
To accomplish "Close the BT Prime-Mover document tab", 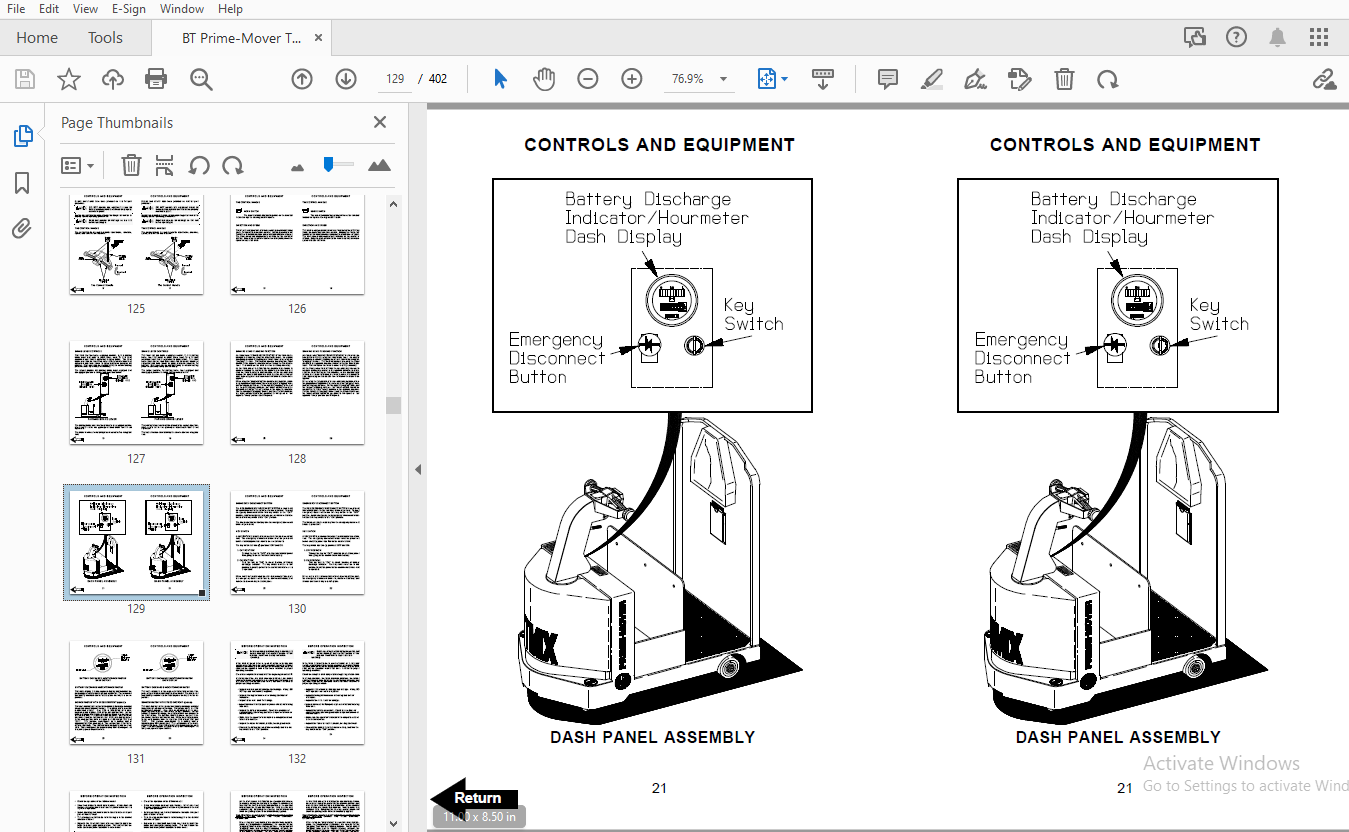I will pyautogui.click(x=318, y=38).
